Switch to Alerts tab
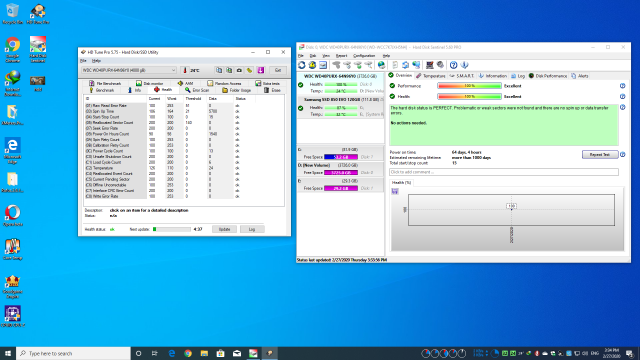The image size is (640, 360). click(580, 76)
